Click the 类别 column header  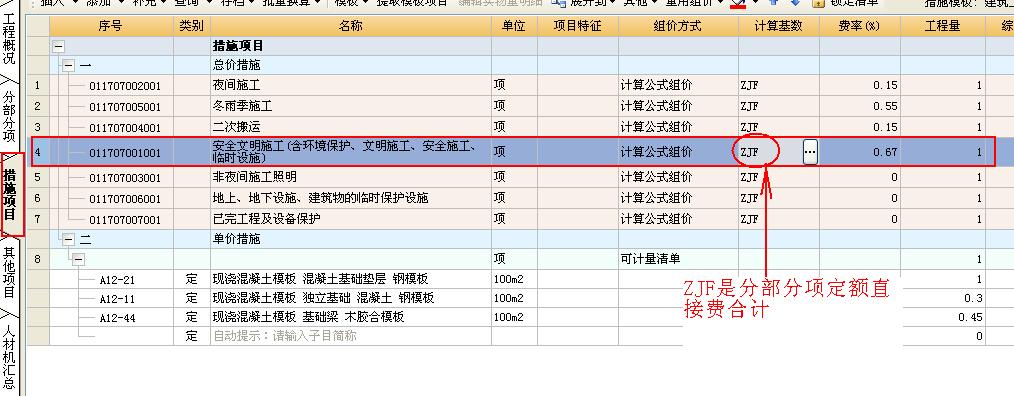191,27
